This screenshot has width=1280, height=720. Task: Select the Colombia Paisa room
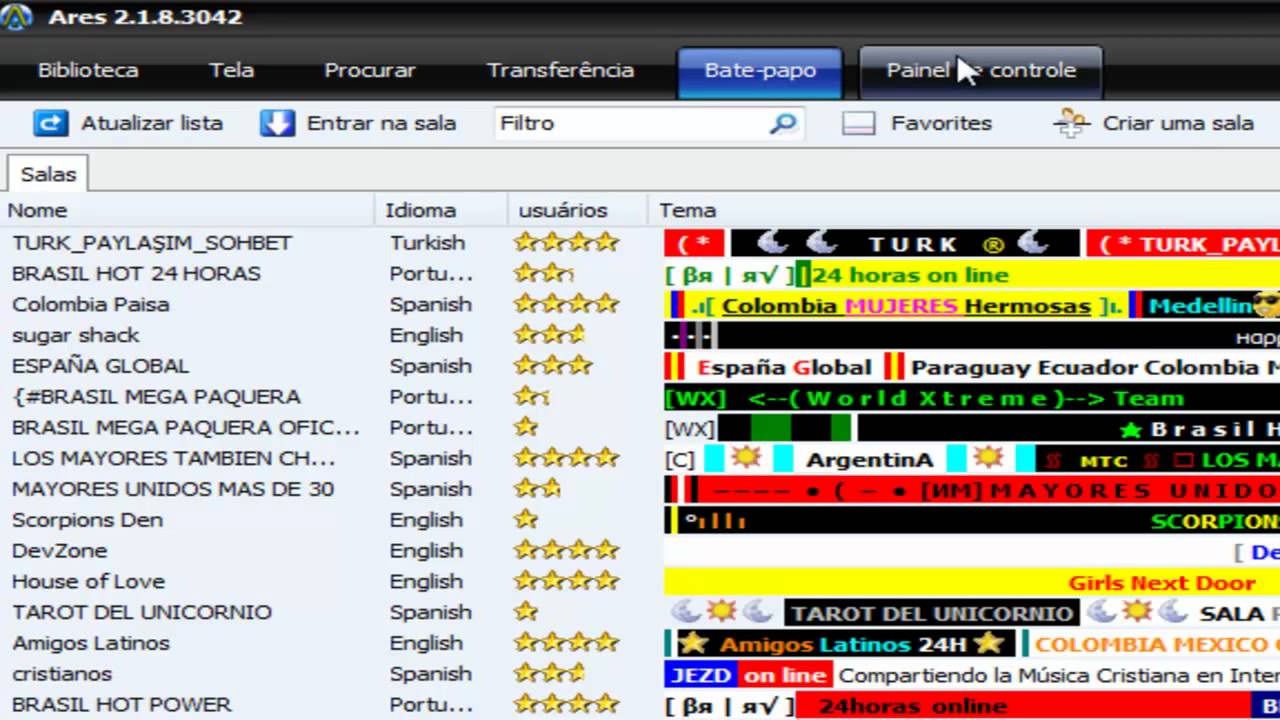pyautogui.click(x=90, y=305)
